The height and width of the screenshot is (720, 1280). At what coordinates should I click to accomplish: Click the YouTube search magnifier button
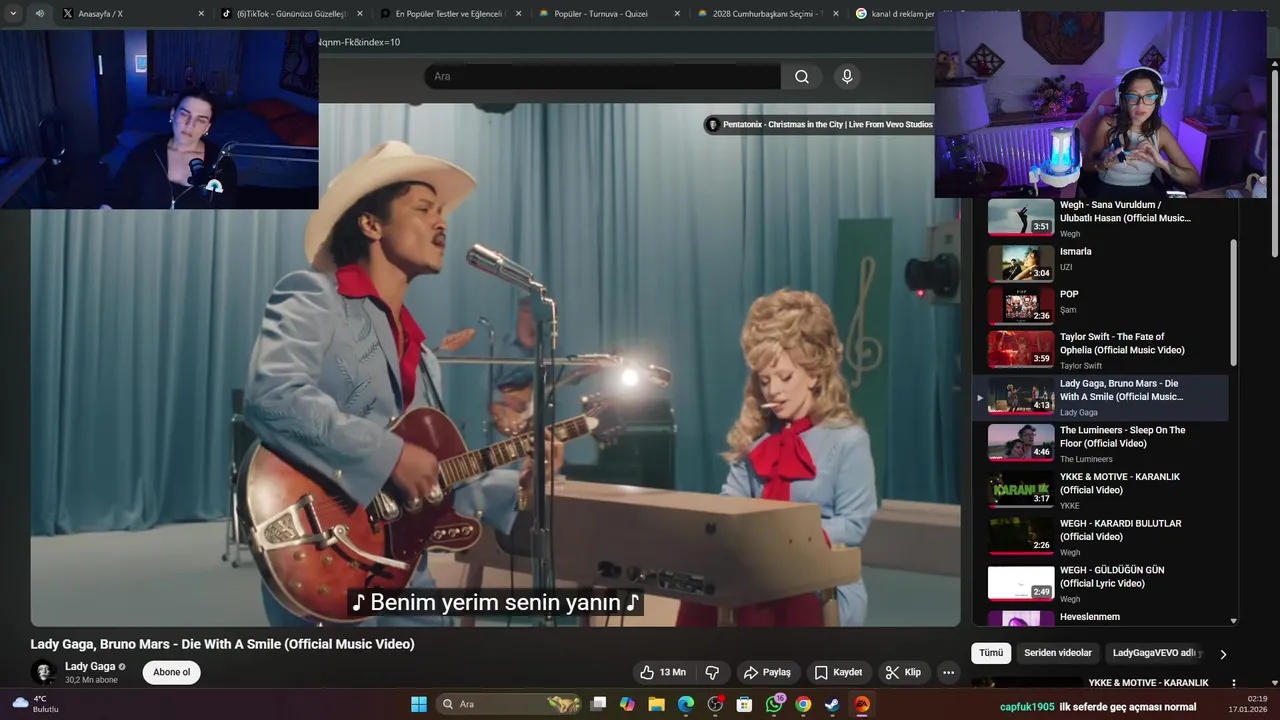(802, 76)
